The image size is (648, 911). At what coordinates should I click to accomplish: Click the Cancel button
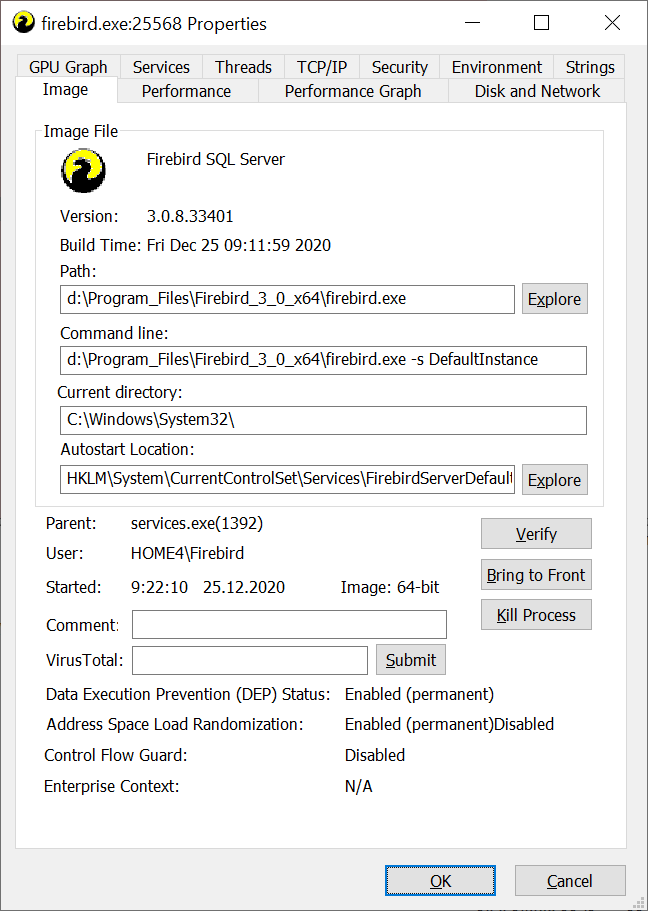click(570, 881)
